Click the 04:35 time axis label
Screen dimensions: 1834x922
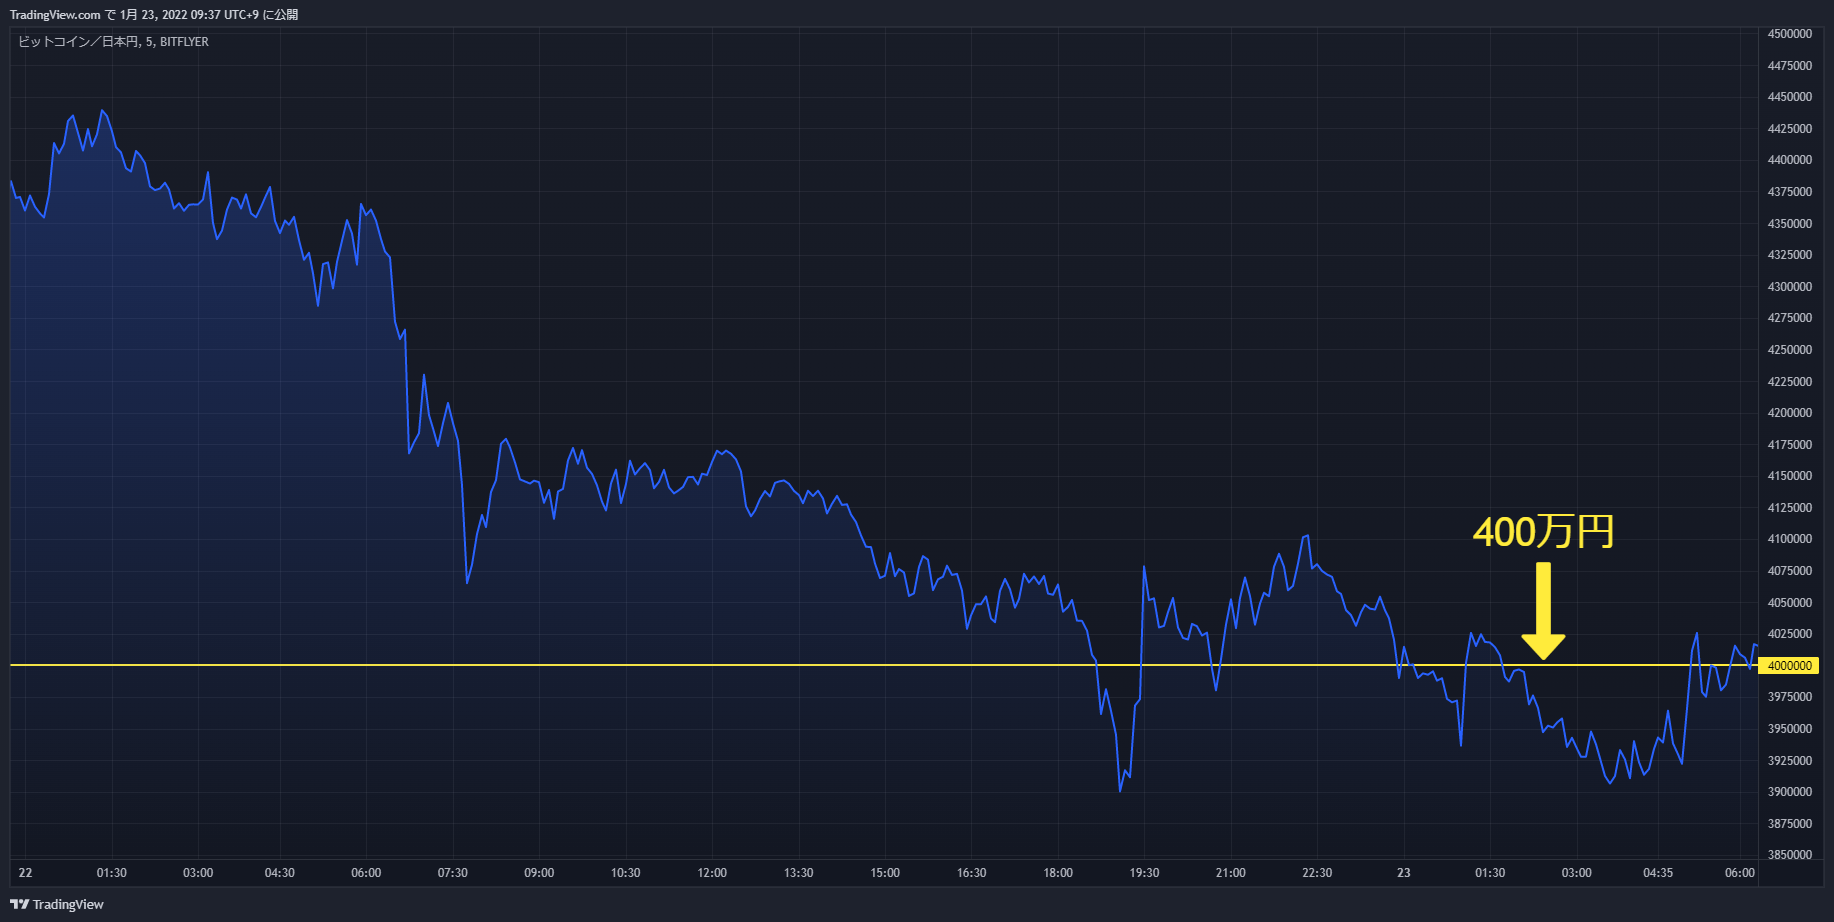click(1658, 873)
